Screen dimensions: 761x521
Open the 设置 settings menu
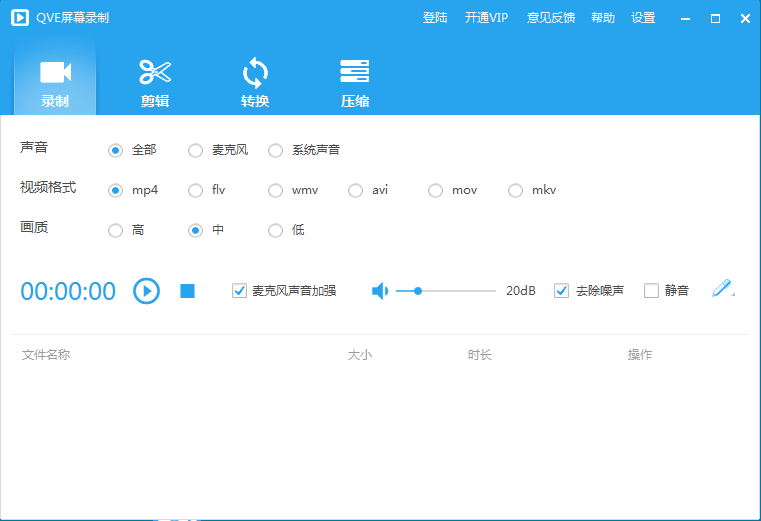click(x=643, y=18)
